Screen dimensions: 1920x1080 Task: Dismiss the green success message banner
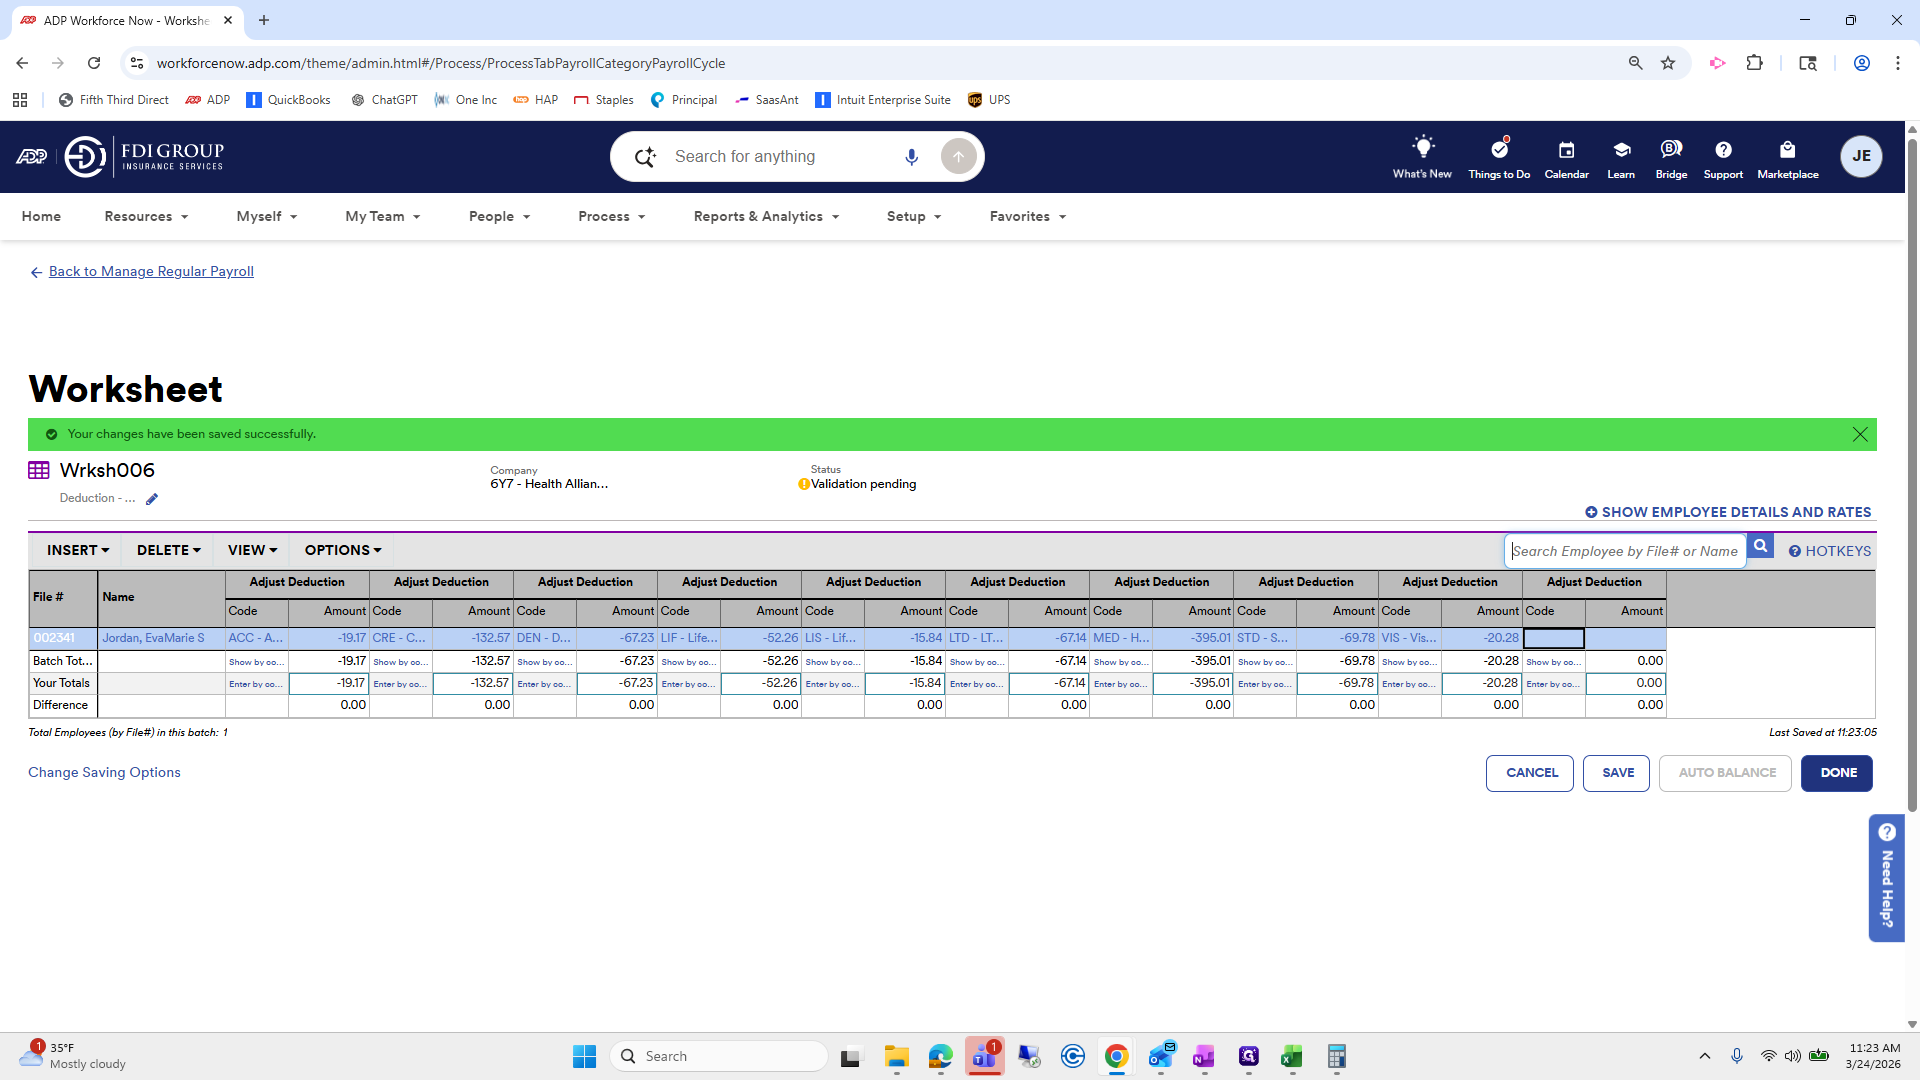point(1859,434)
